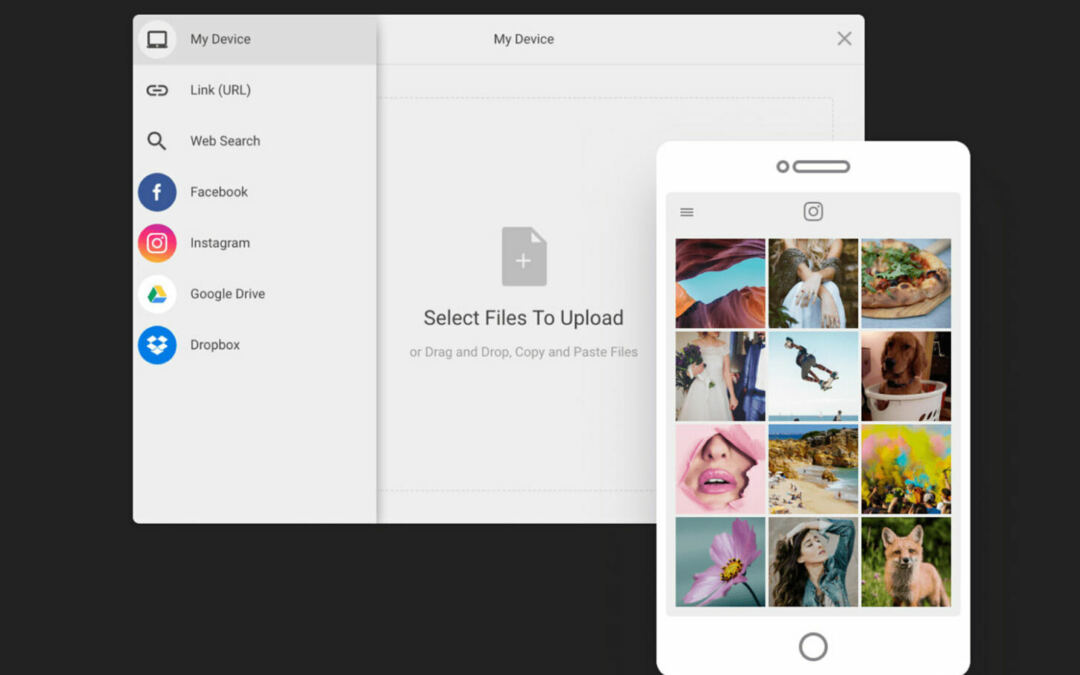The width and height of the screenshot is (1080, 675).
Task: Select the Google Drive icon
Action: tap(157, 294)
